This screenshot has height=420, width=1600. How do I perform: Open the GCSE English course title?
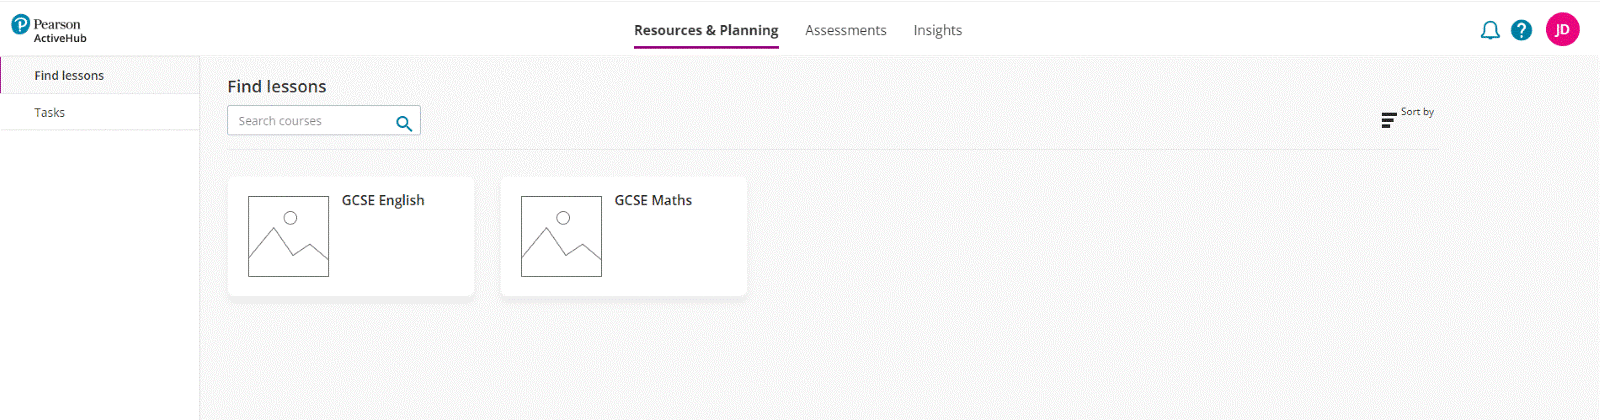[x=383, y=200]
